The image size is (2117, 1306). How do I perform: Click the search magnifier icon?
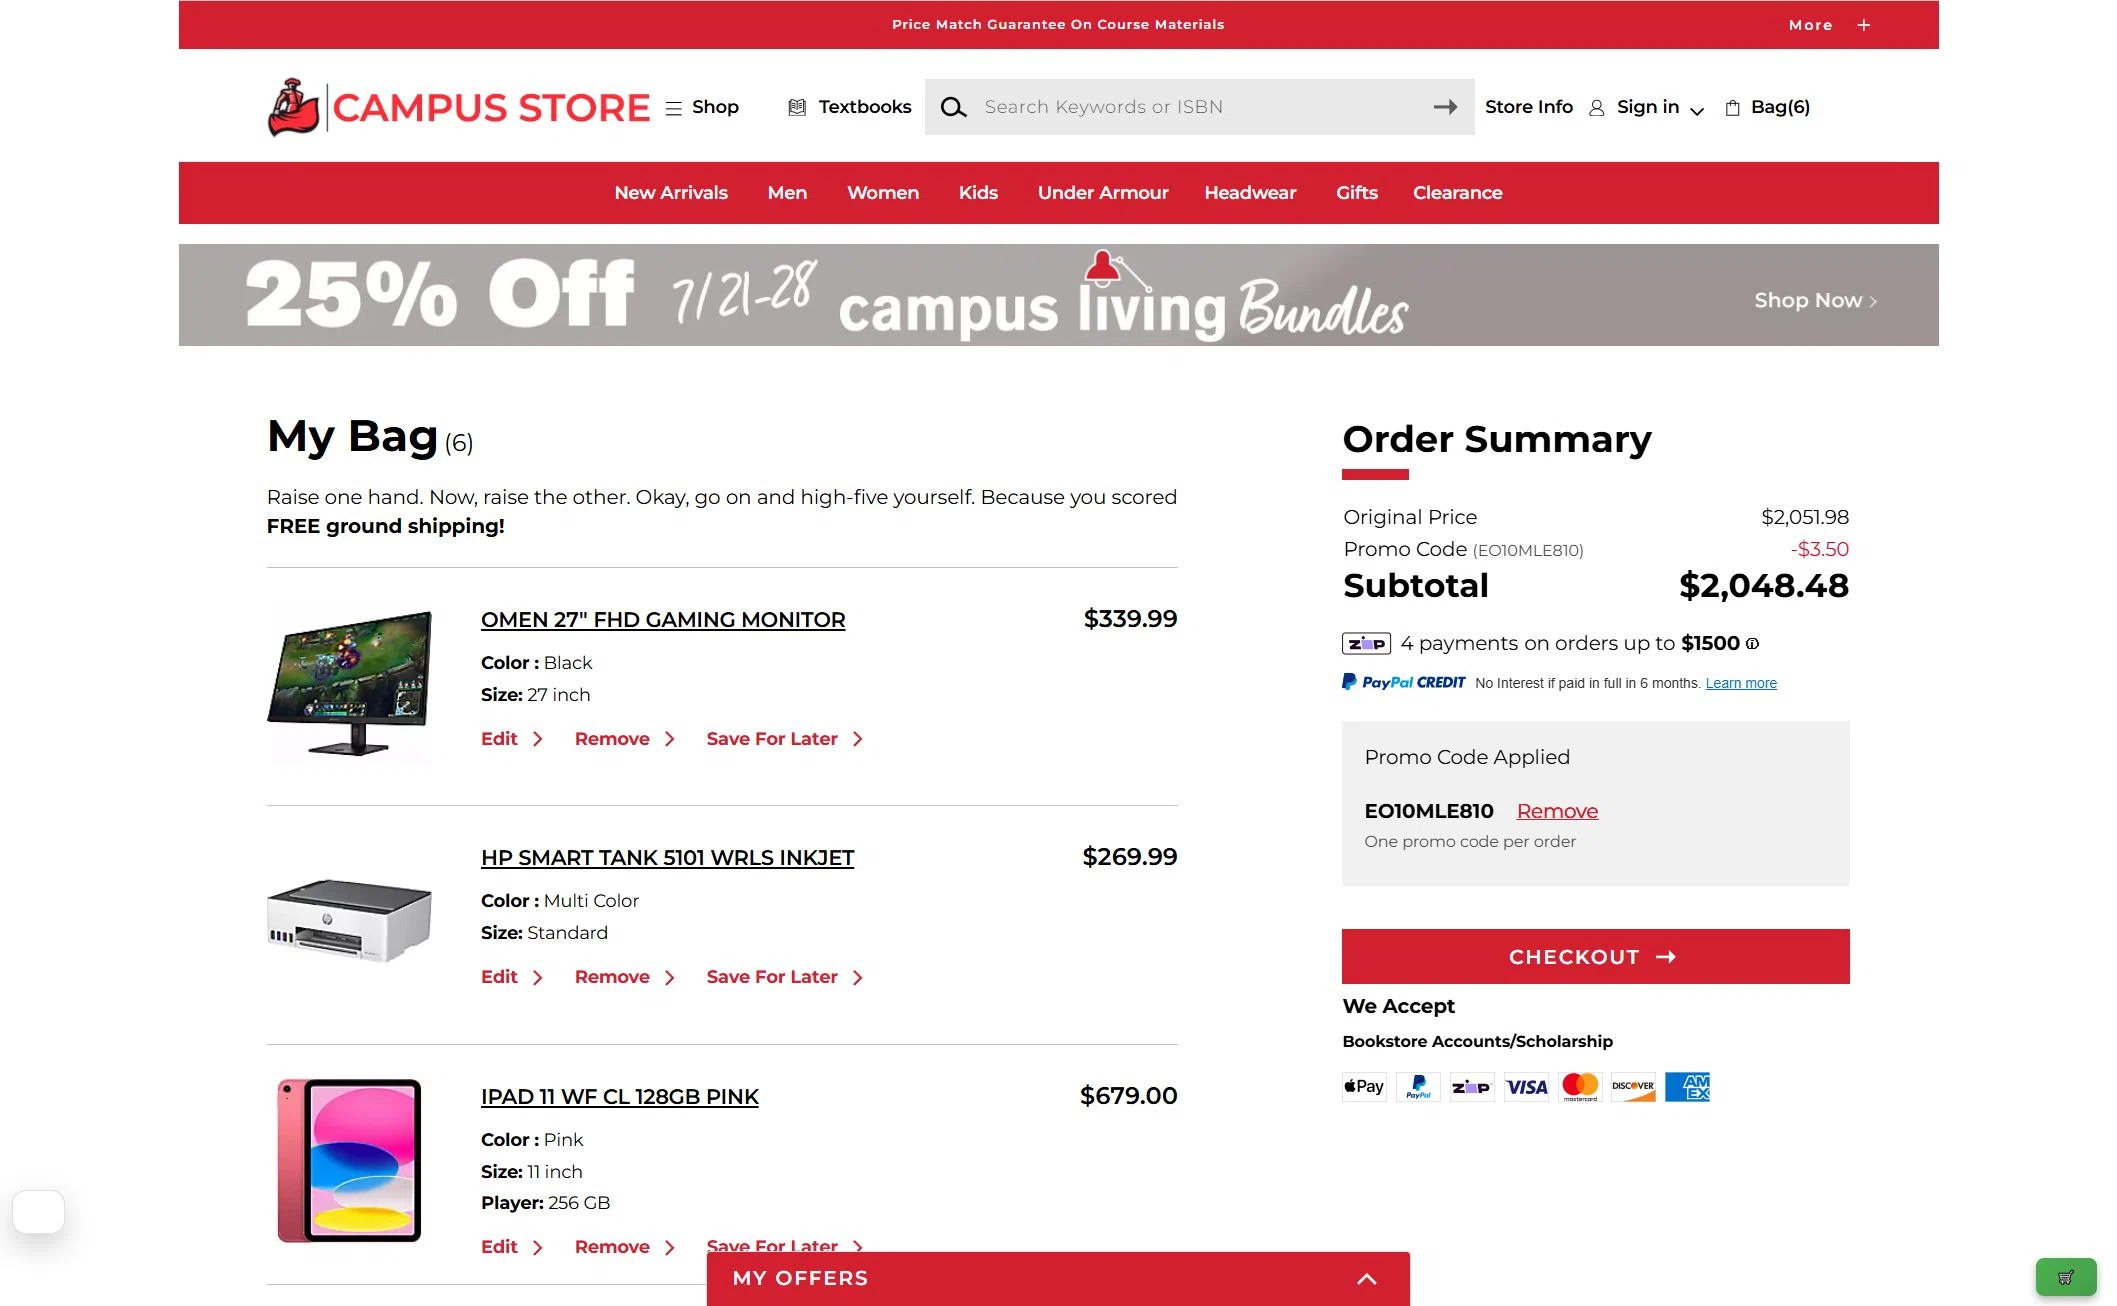(x=953, y=107)
